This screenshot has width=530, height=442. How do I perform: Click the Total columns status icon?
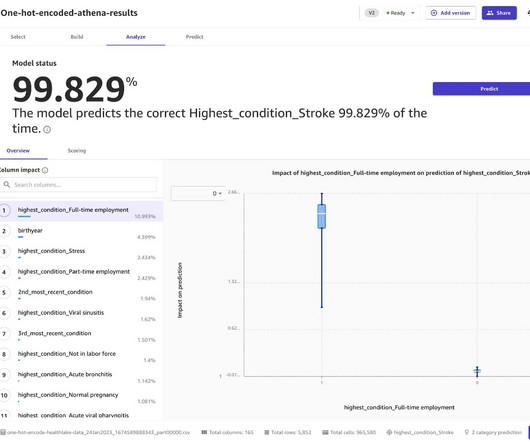tap(204, 432)
